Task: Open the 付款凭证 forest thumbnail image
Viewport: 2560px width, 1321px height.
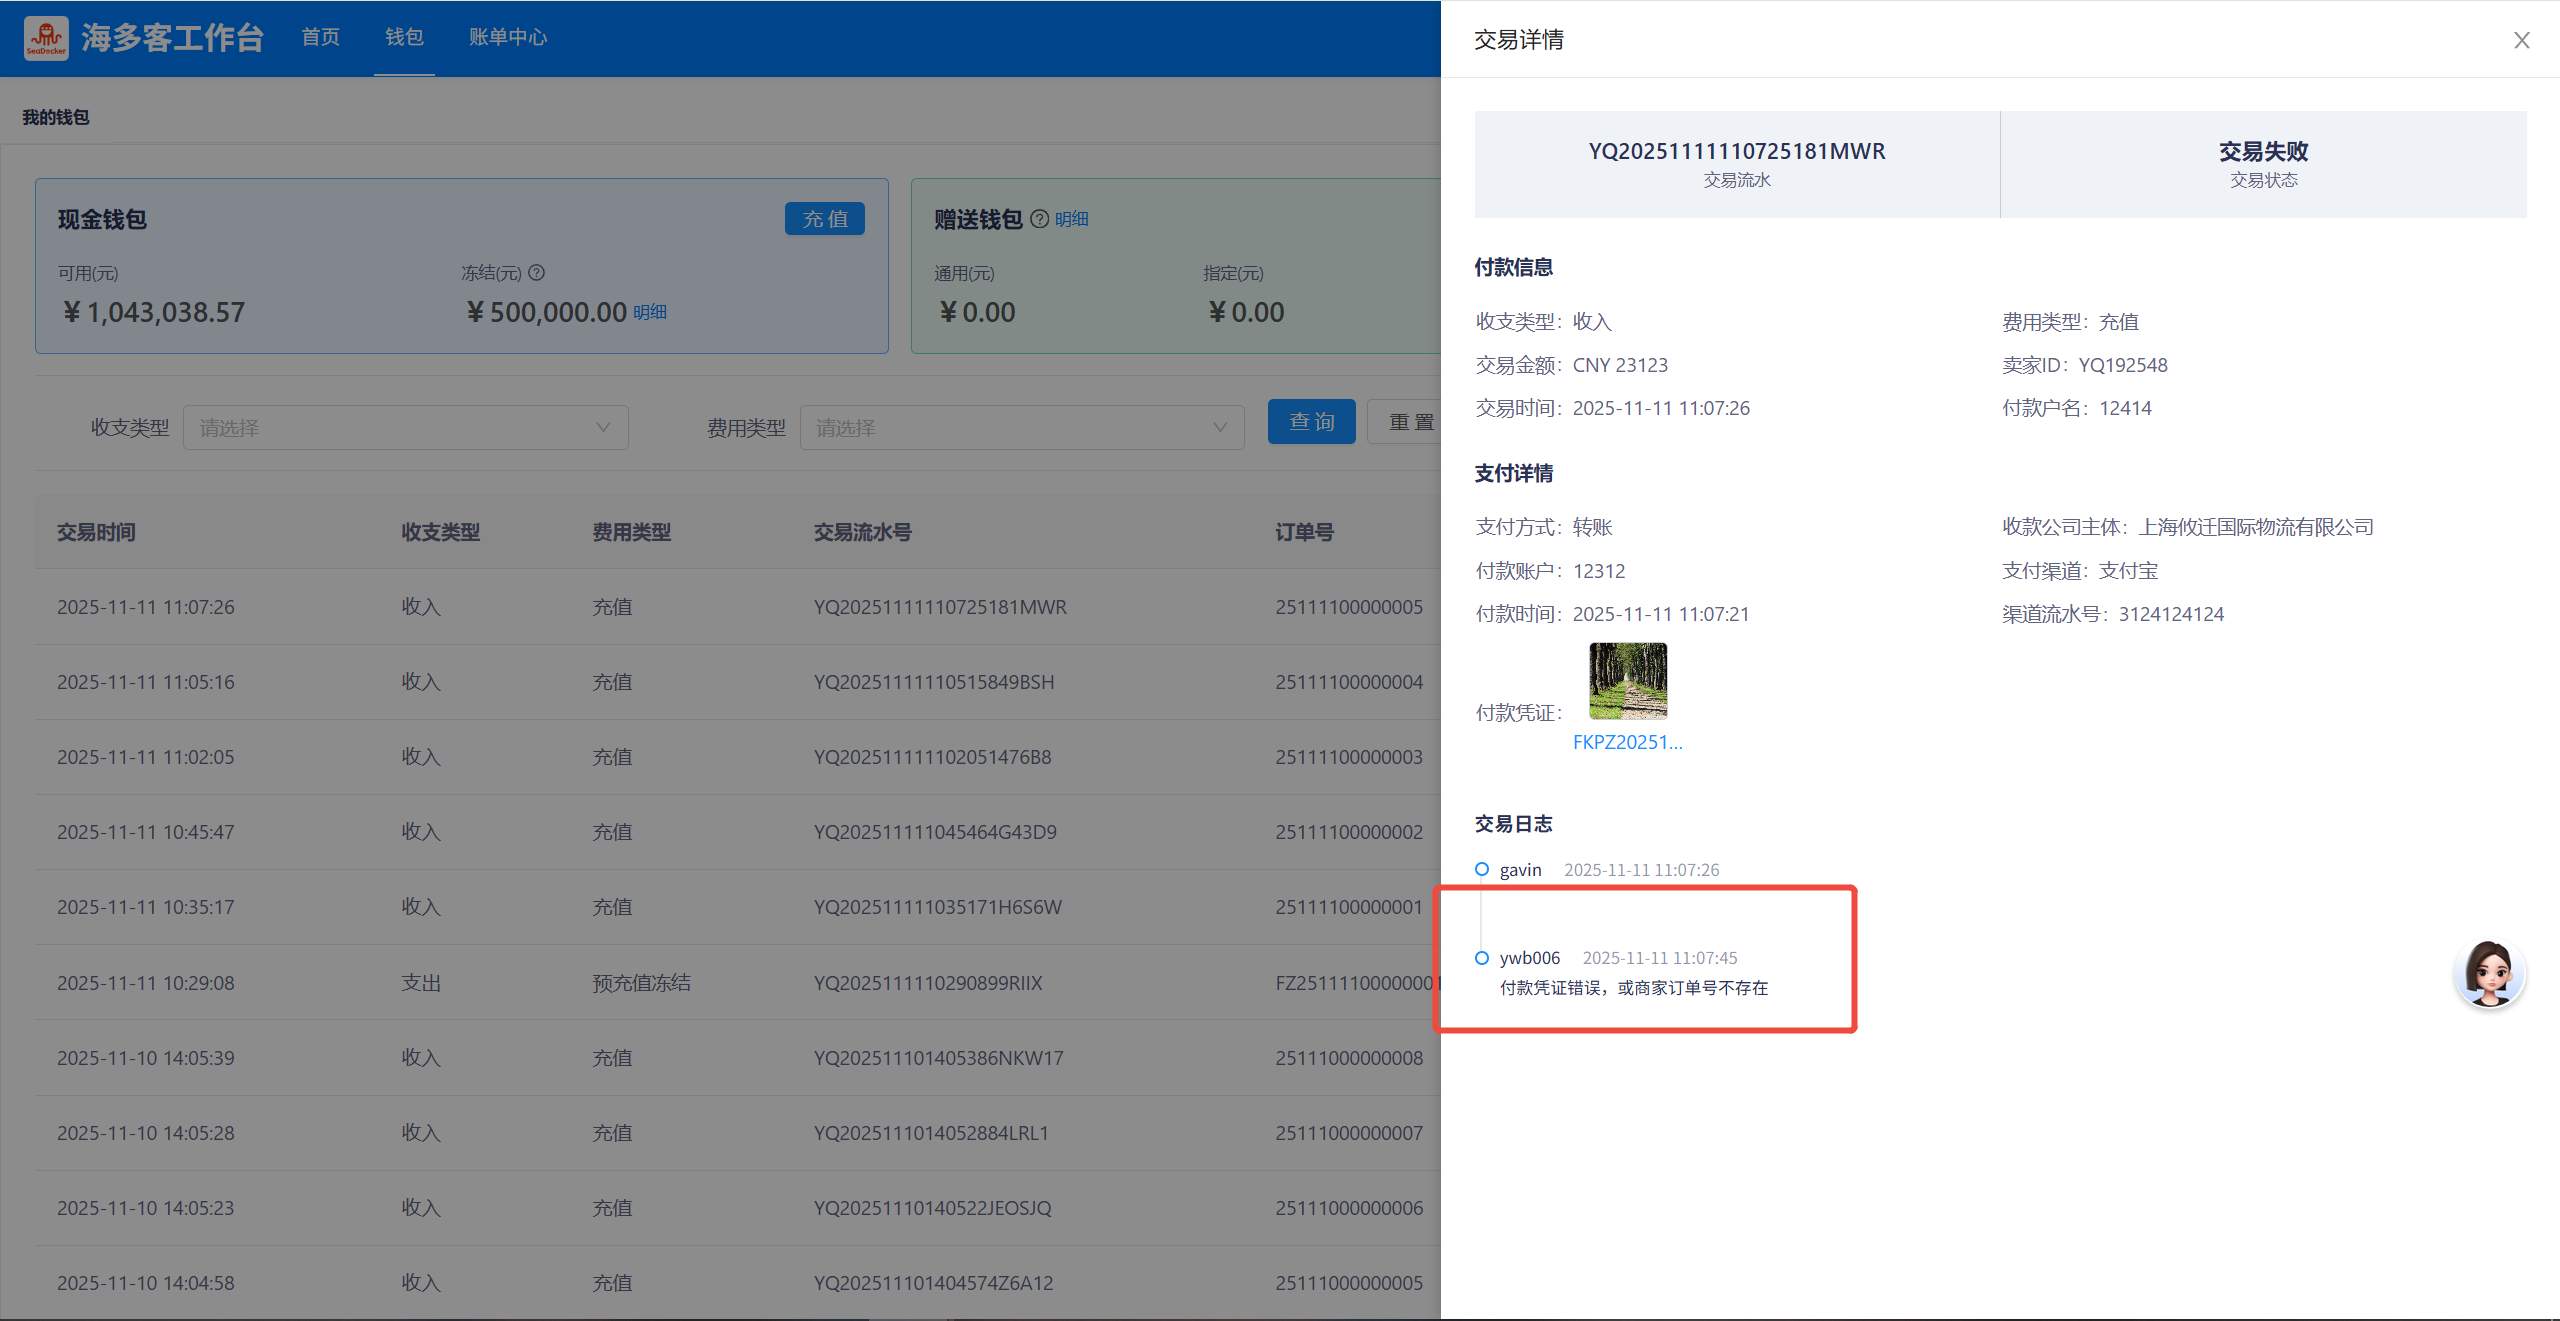Action: [1628, 681]
